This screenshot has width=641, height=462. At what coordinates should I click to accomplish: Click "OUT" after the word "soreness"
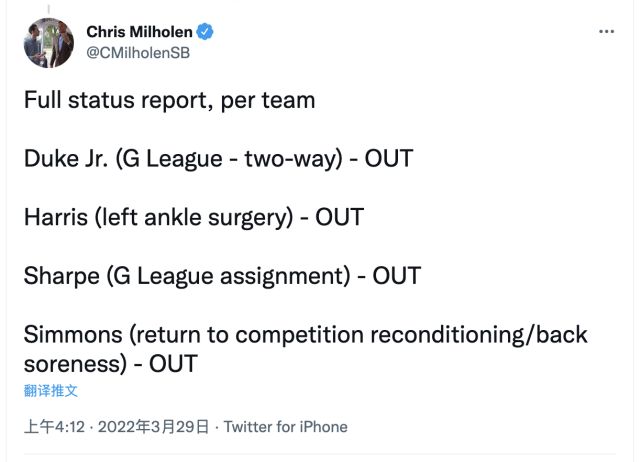point(173,362)
